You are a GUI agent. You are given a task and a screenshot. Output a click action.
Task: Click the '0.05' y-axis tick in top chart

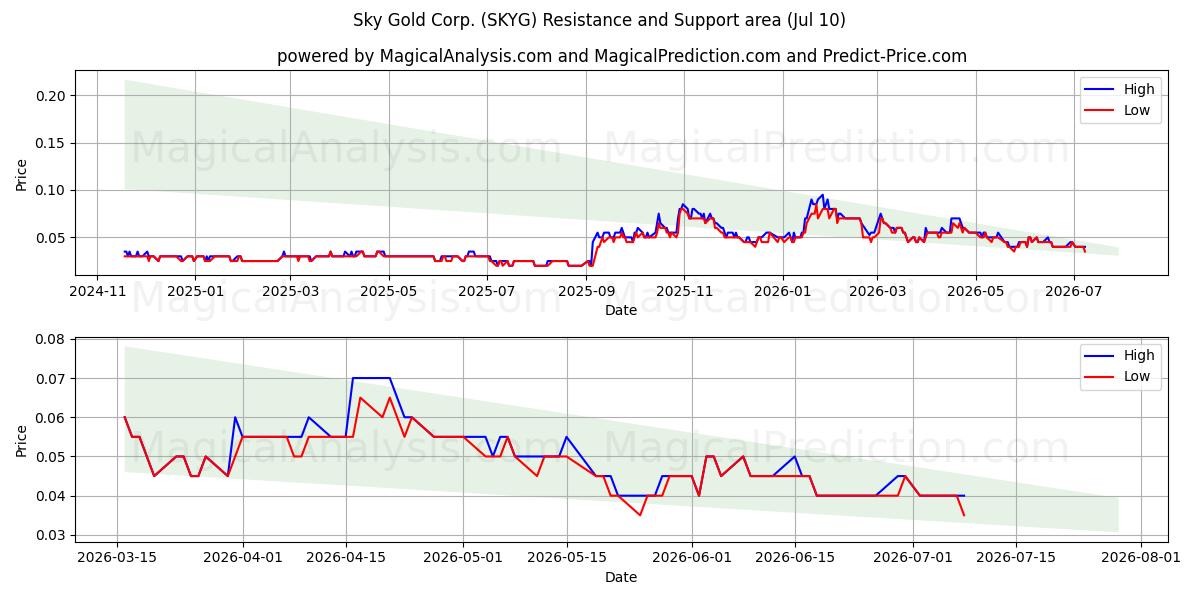pyautogui.click(x=52, y=238)
